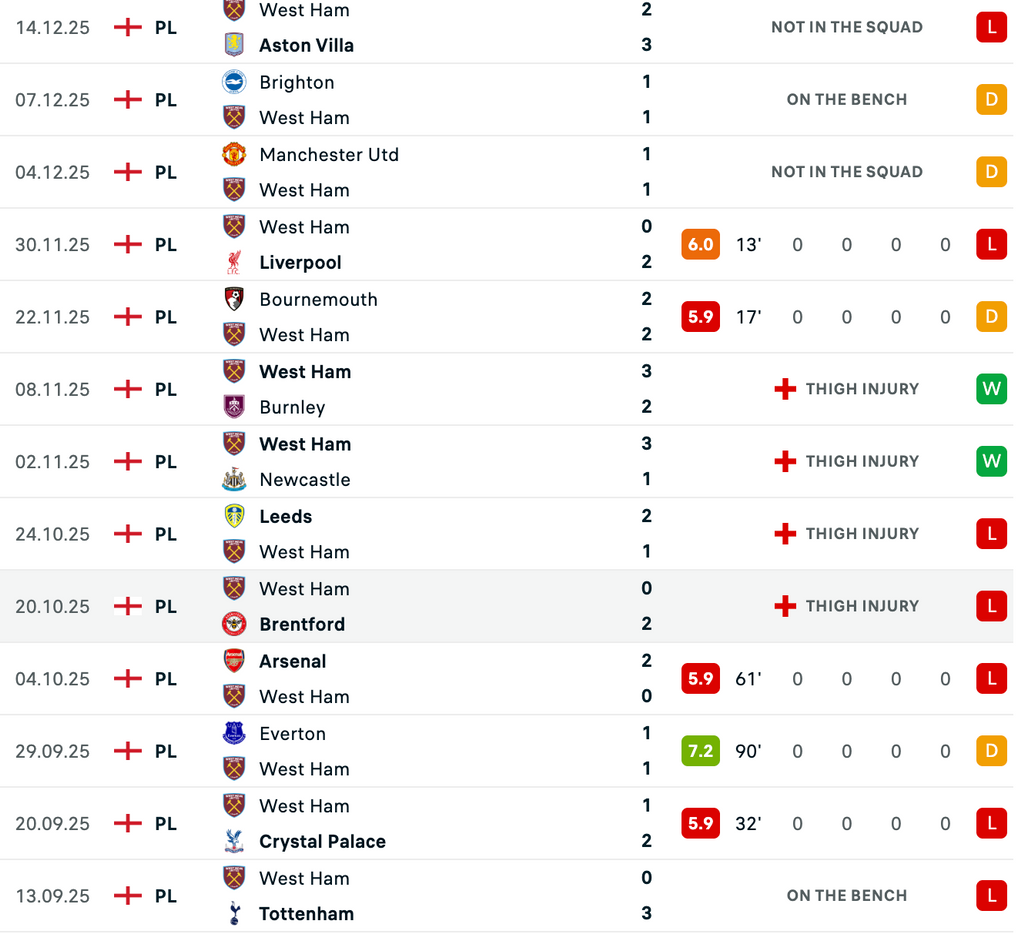1024x933 pixels.
Task: Click the Newcastle club crest icon
Action: point(234,480)
